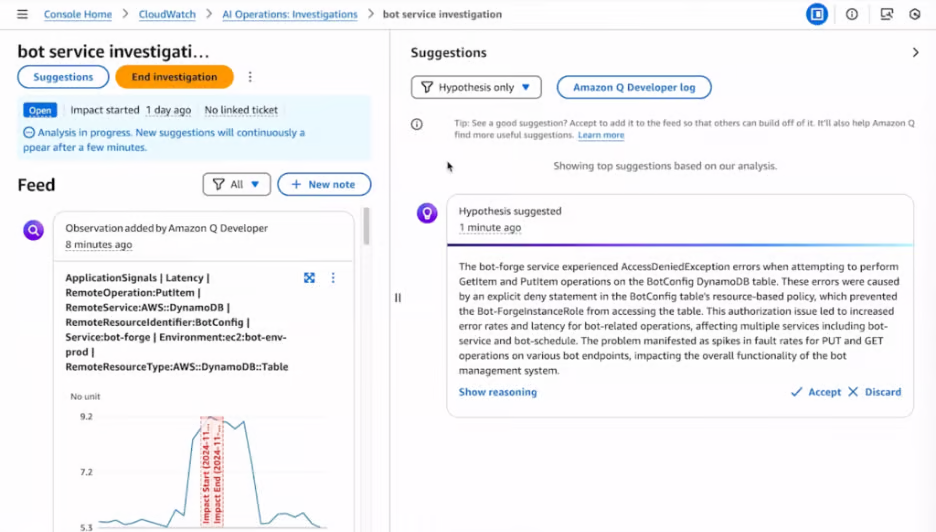Viewport: 936px width, 532px height.
Task: Click the clock icon in top bar
Action: tap(915, 15)
